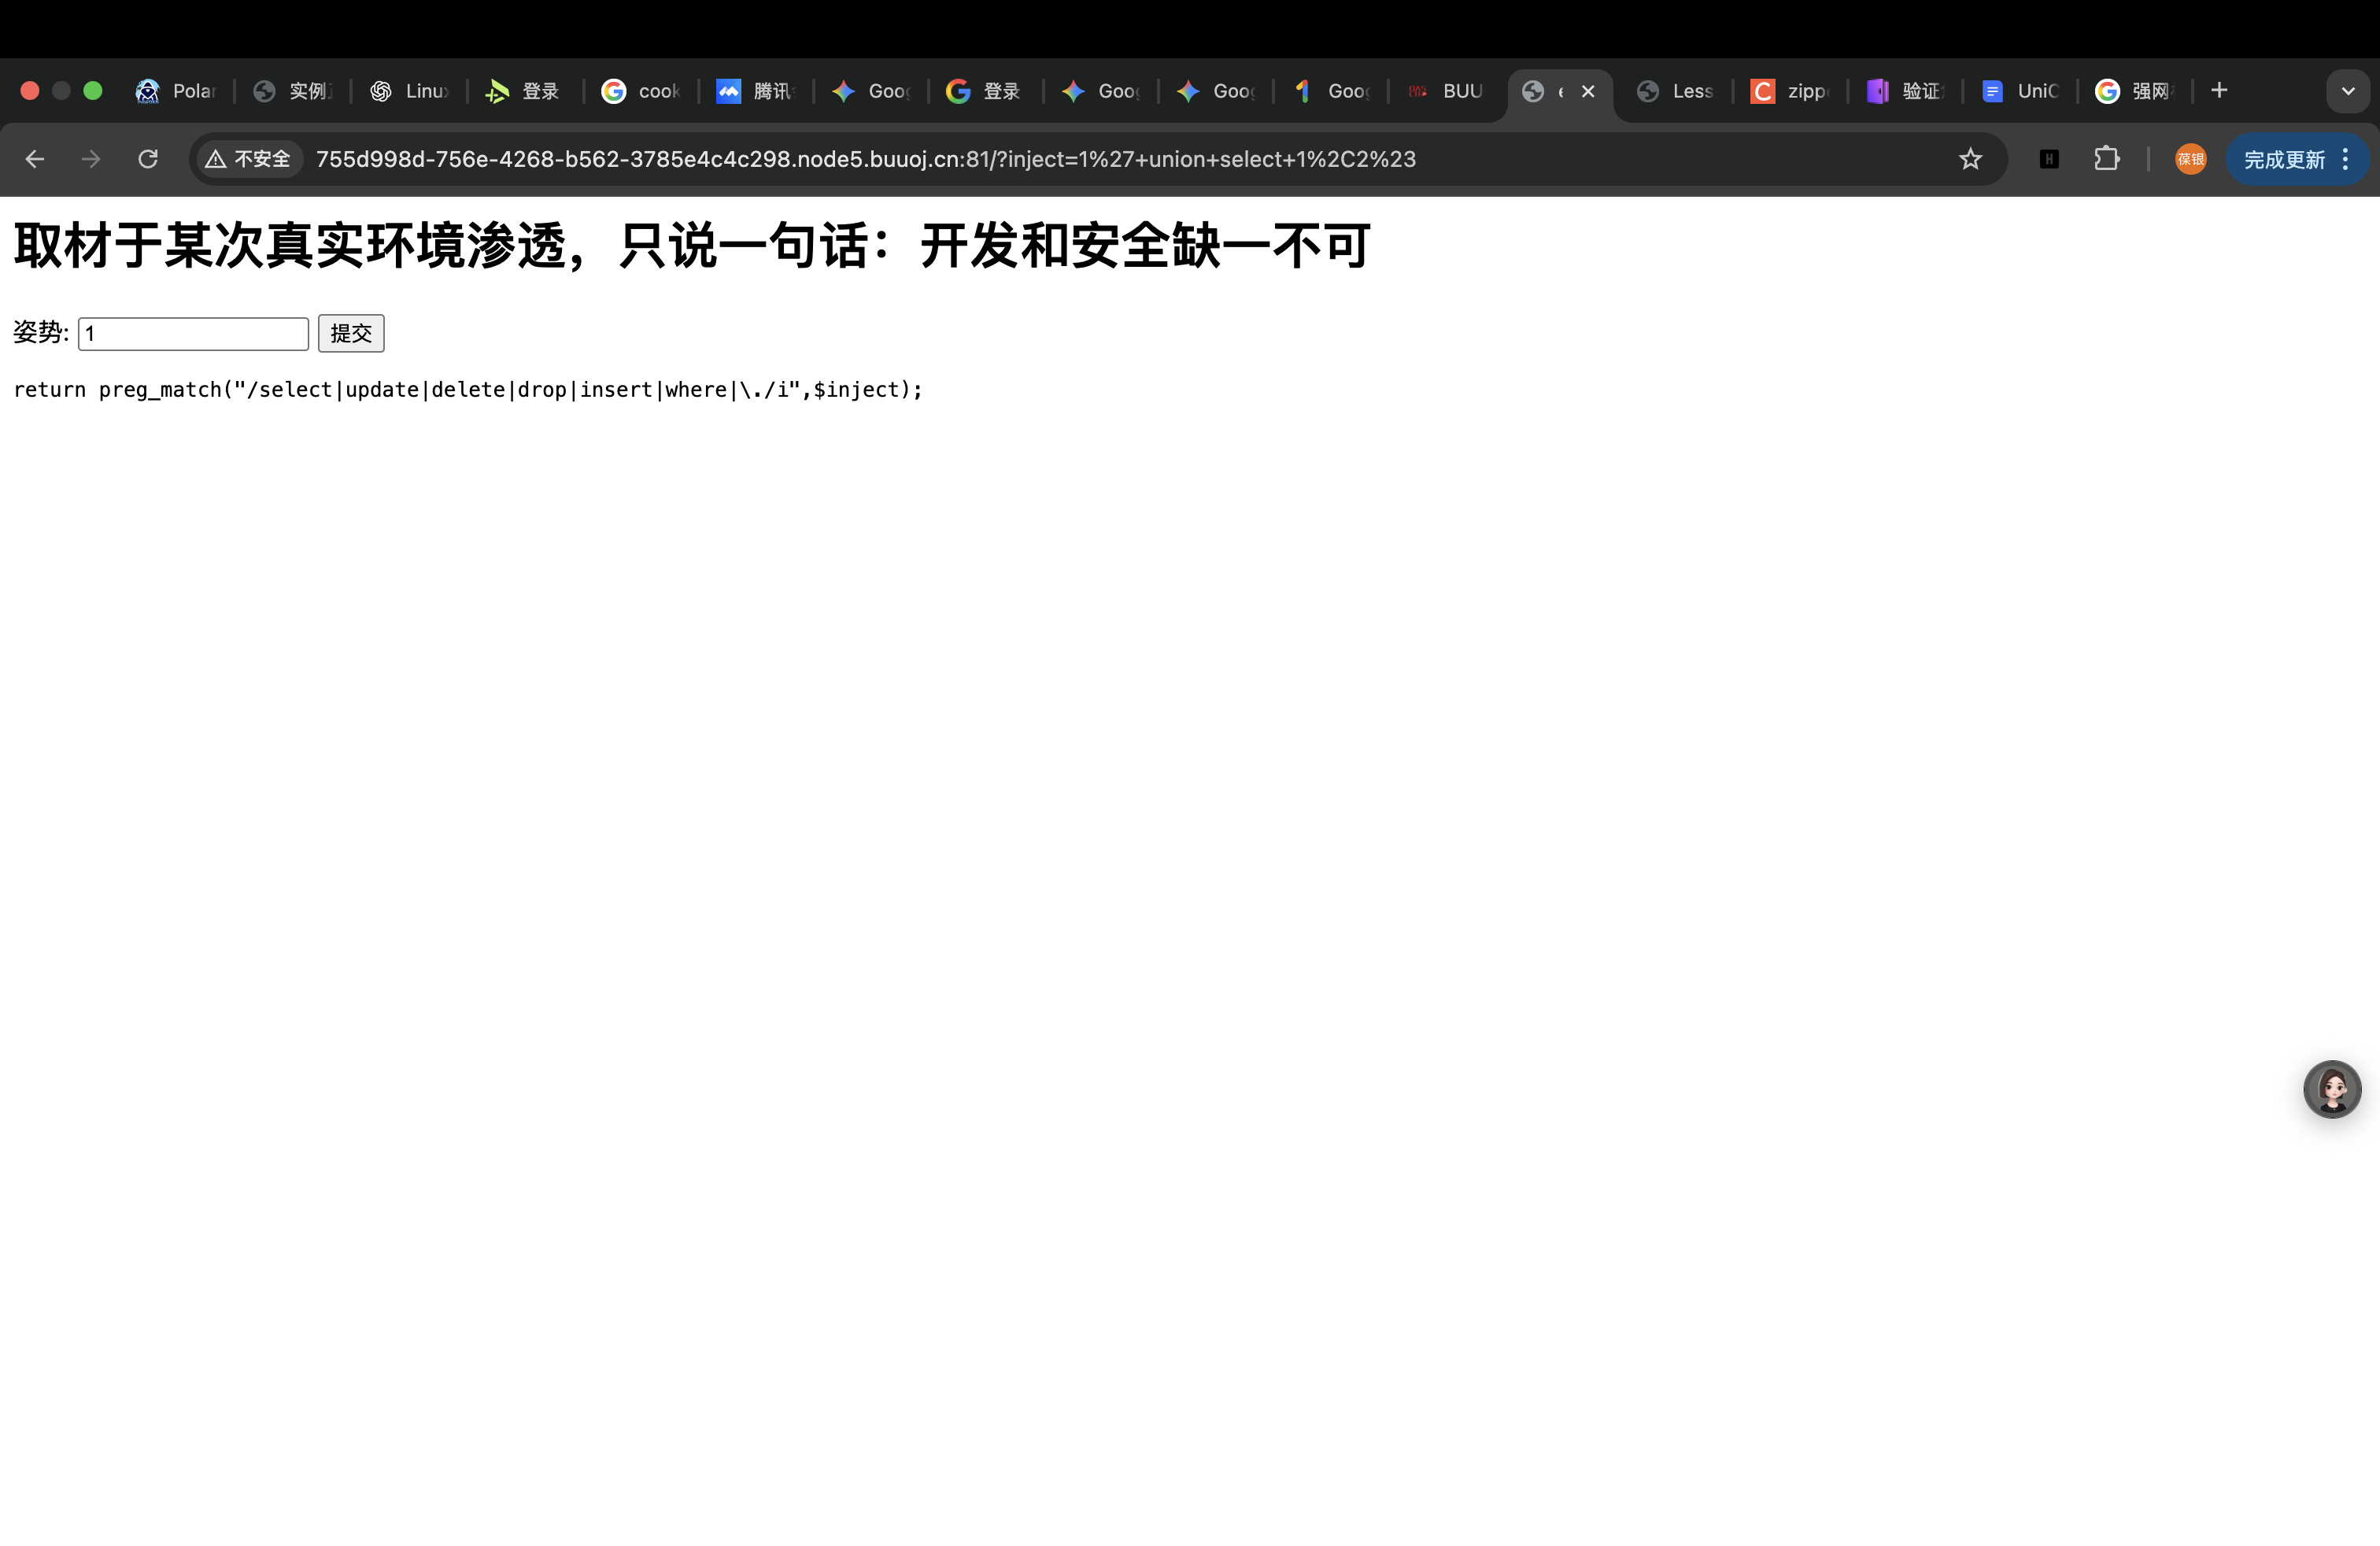
Task: Click the forward navigation arrow
Action: coord(91,159)
